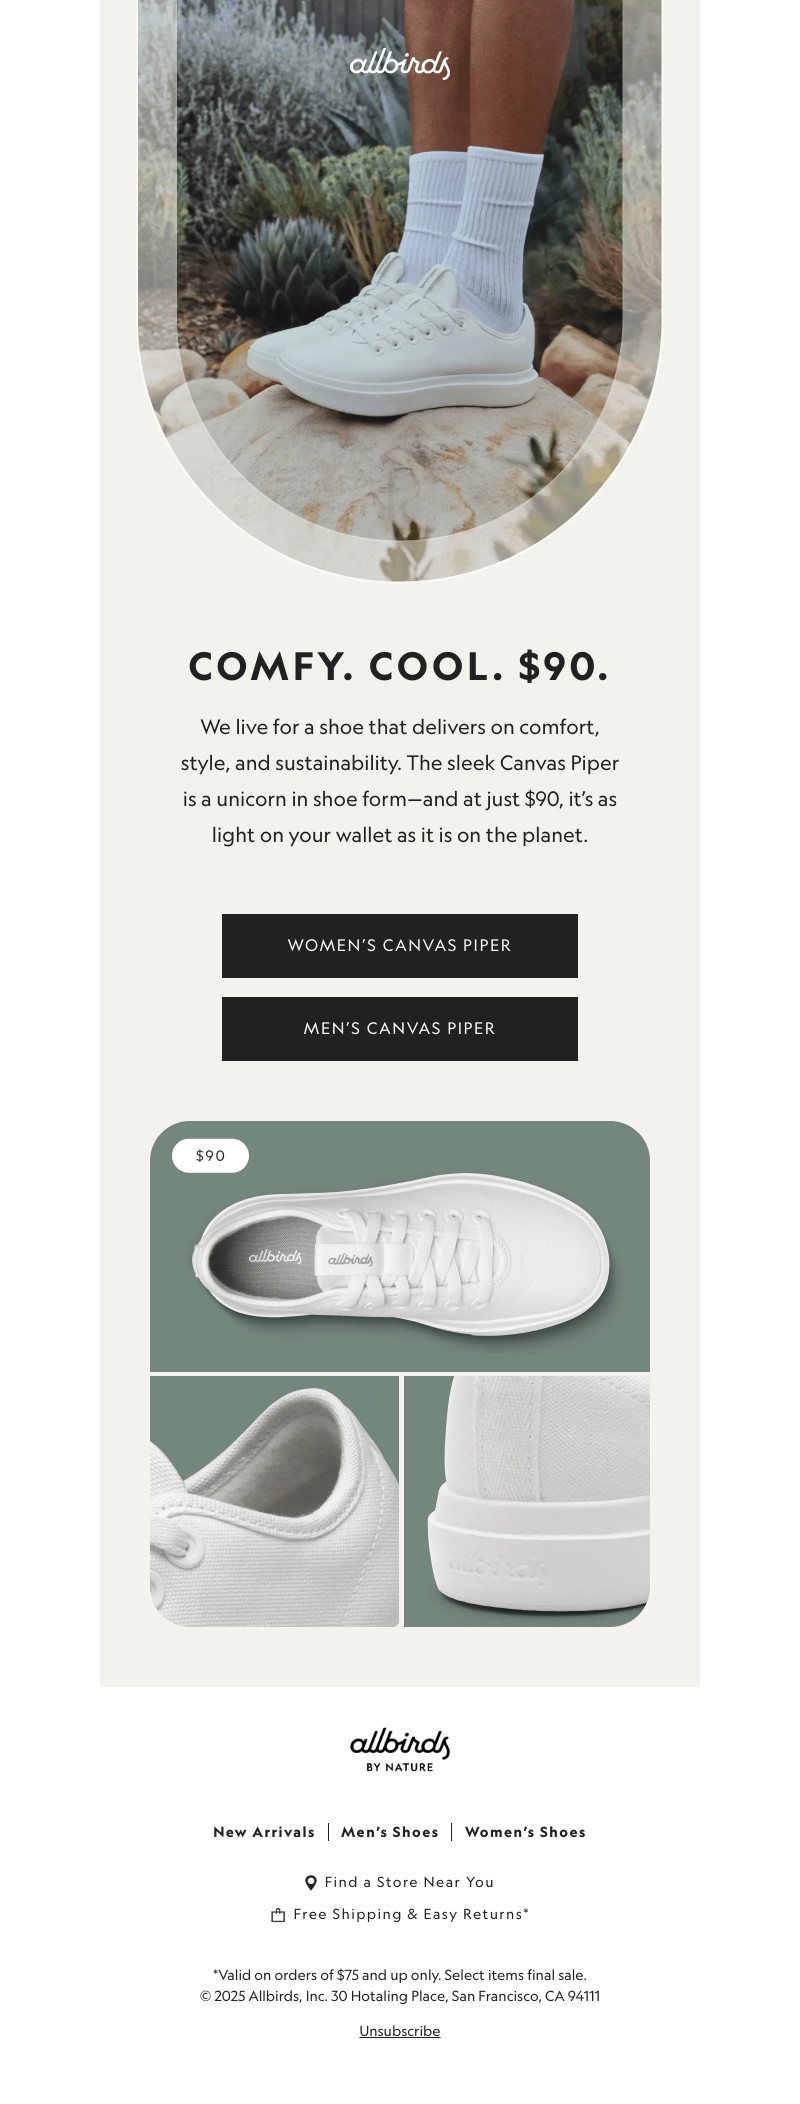Viewport: 800px width, 2104px height.
Task: Click the store location pin icon
Action: click(311, 1882)
